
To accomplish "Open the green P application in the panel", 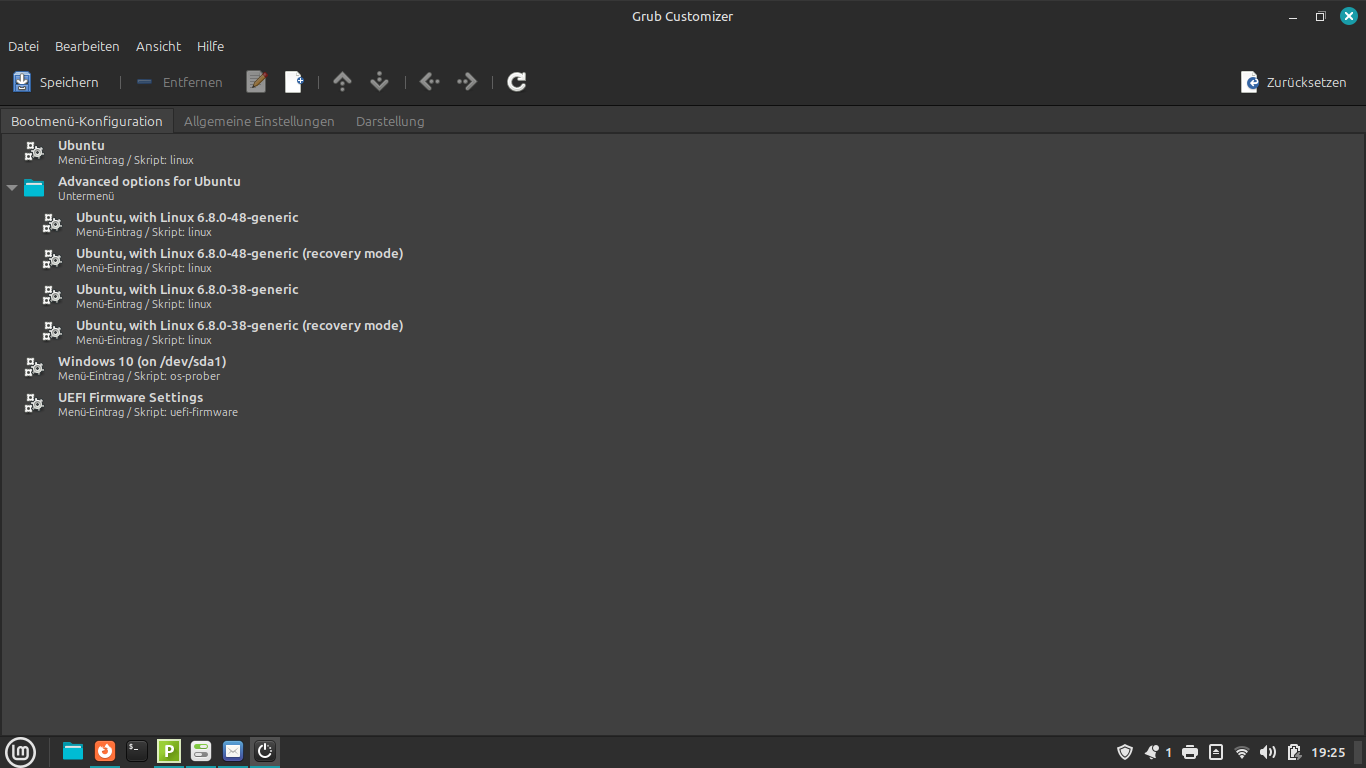I will tap(169, 751).
